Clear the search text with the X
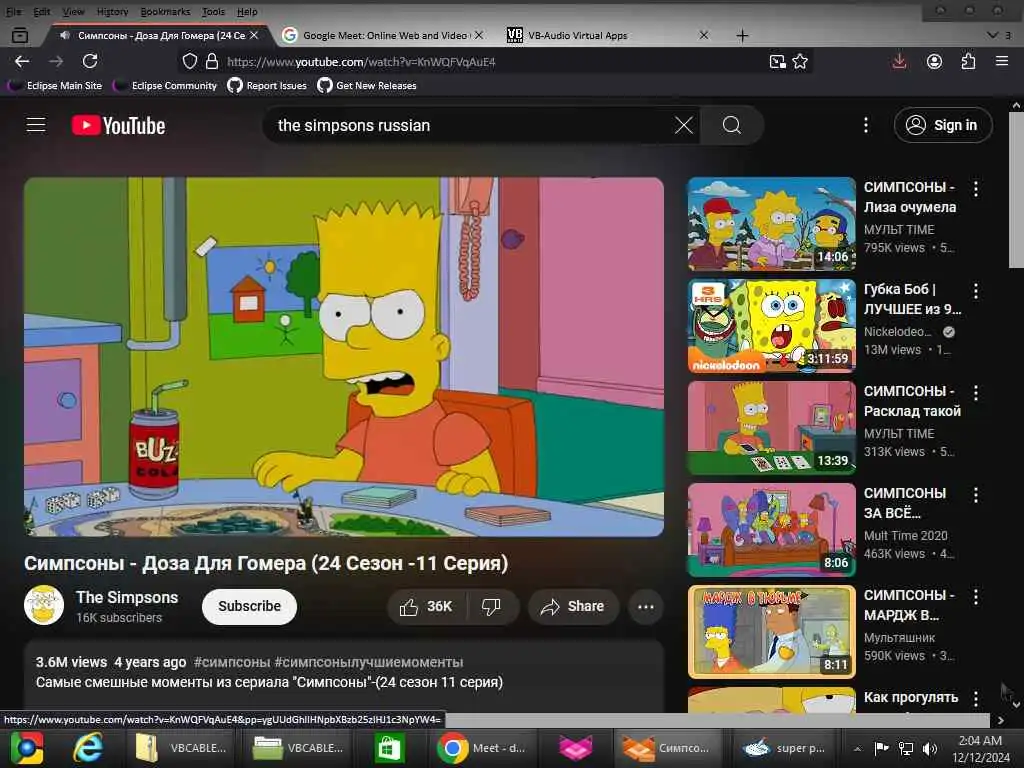 point(684,125)
